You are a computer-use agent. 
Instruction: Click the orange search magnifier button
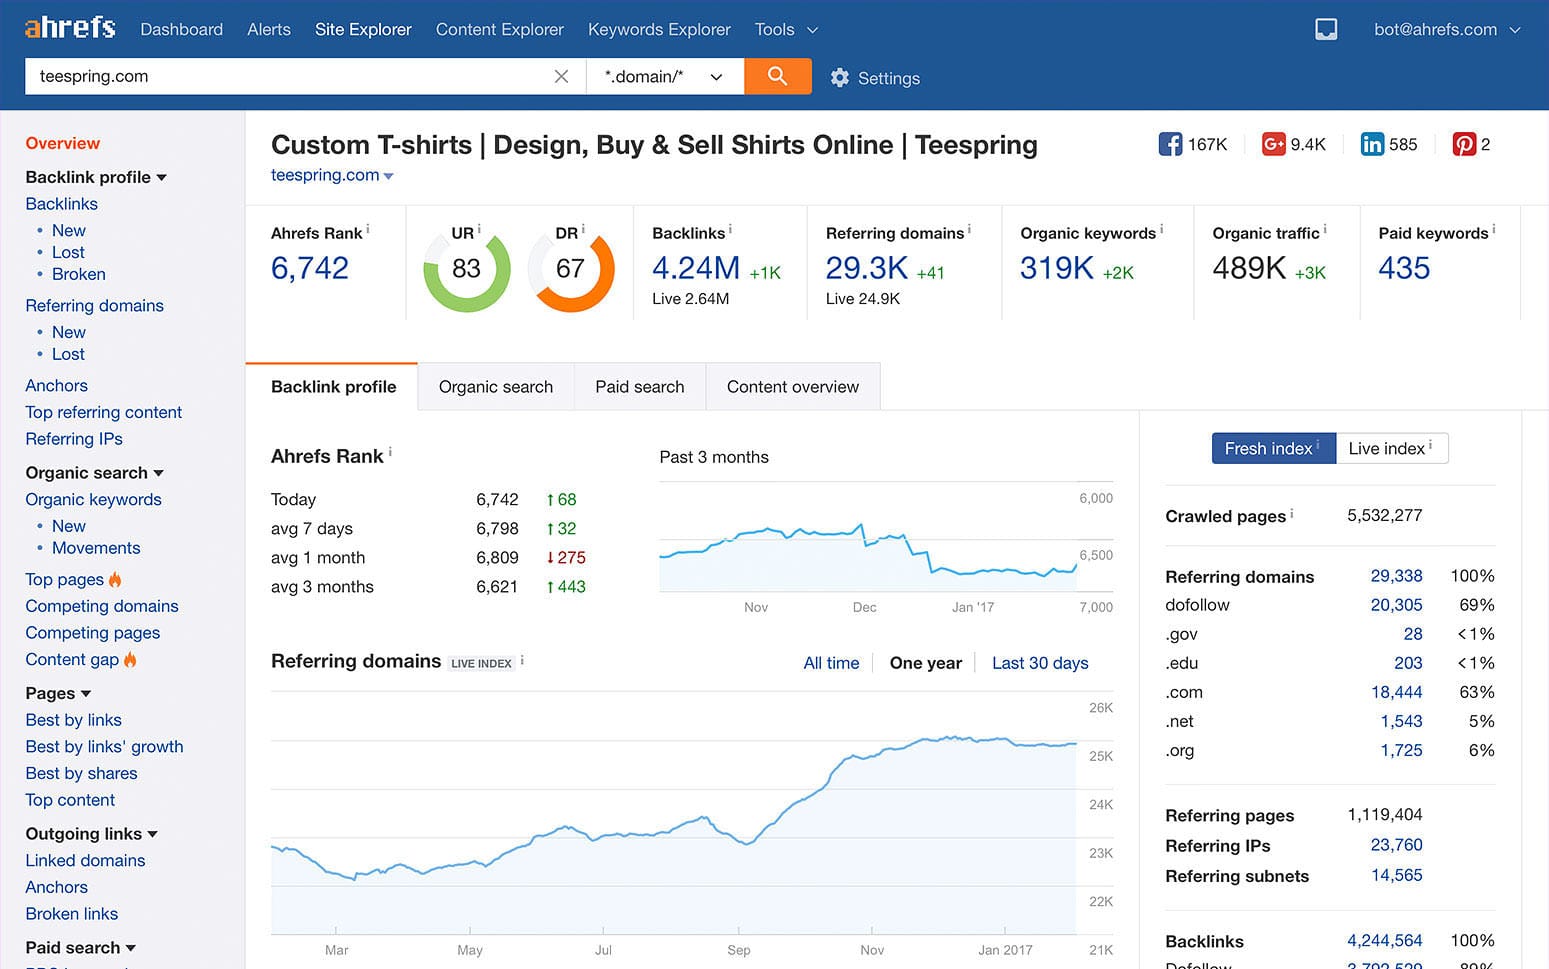[x=777, y=76]
